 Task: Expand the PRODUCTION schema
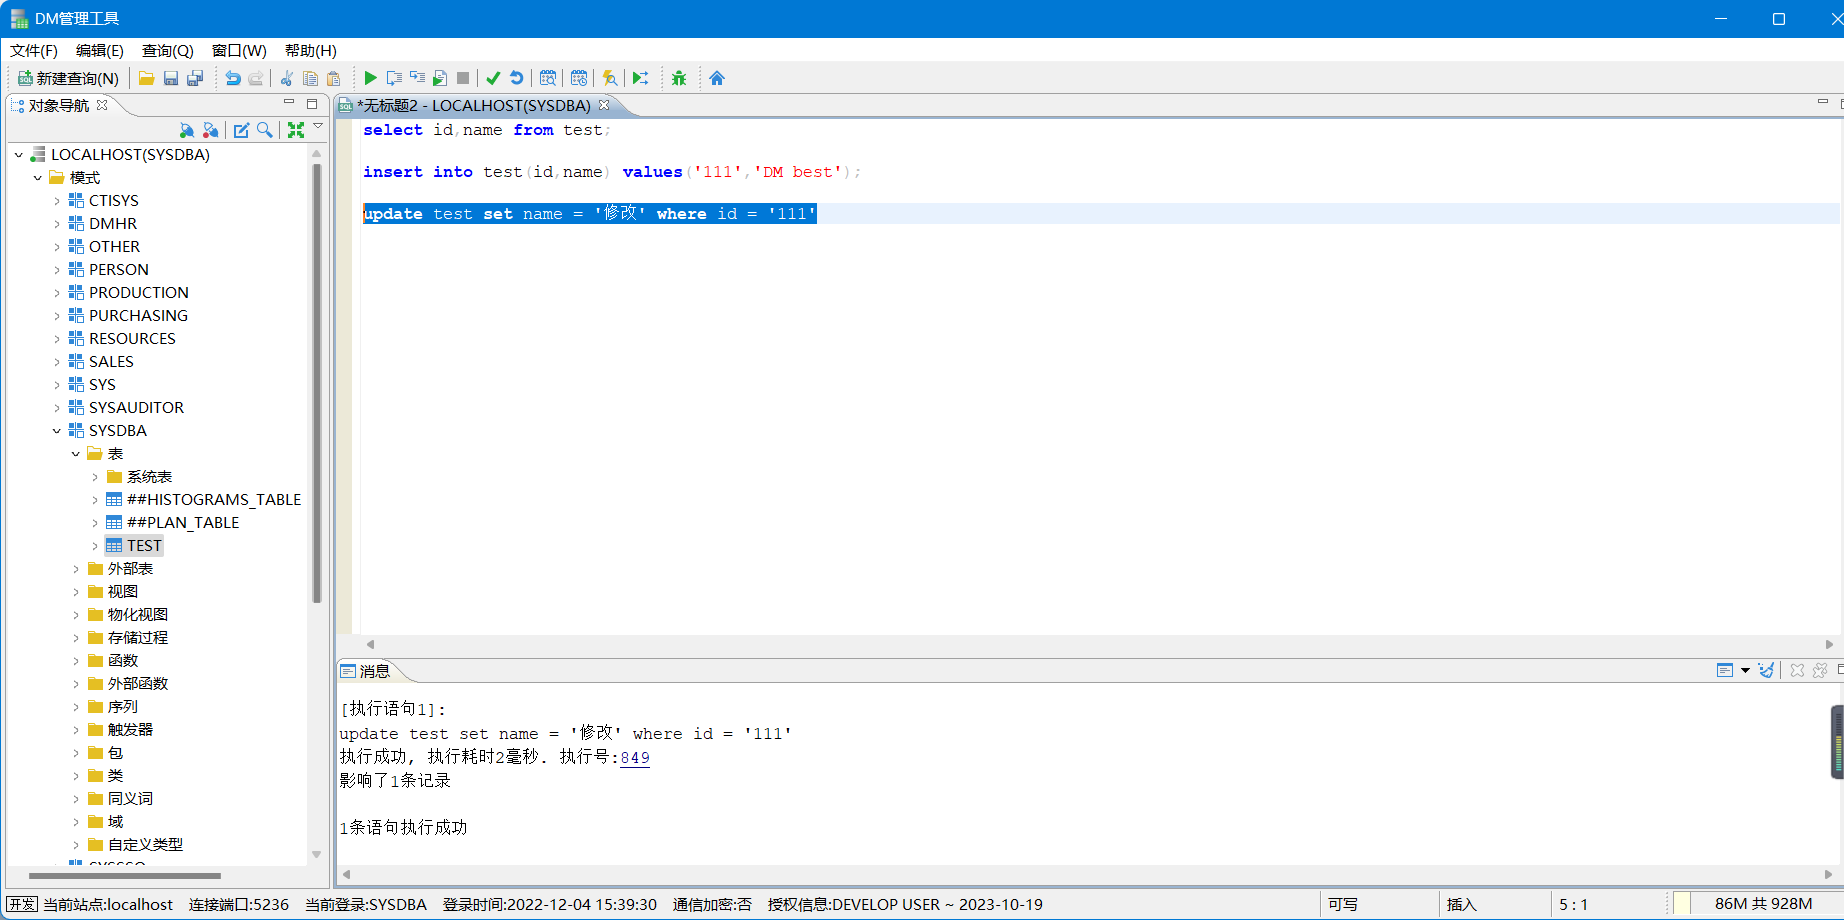coord(57,292)
